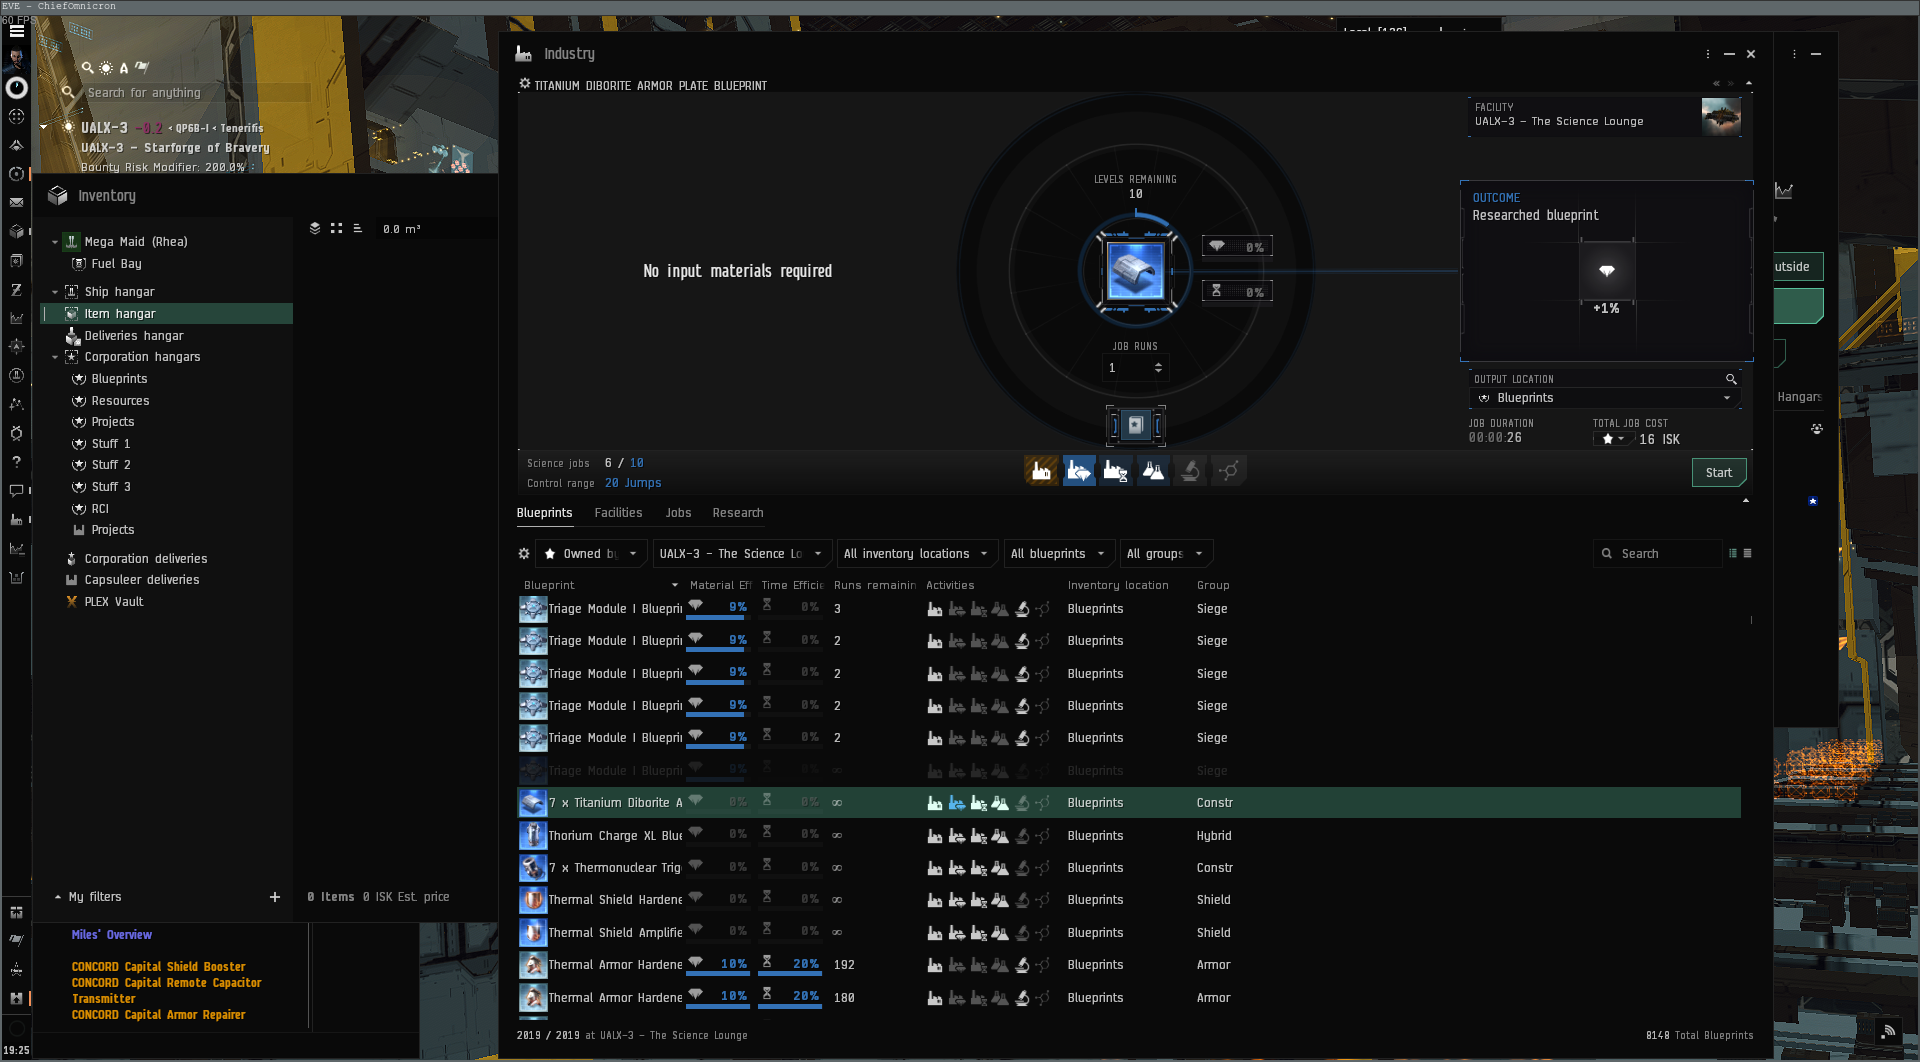Toggle Material Efficiency Research activity
Viewport: 1920px width, 1062px height.
click(1078, 471)
